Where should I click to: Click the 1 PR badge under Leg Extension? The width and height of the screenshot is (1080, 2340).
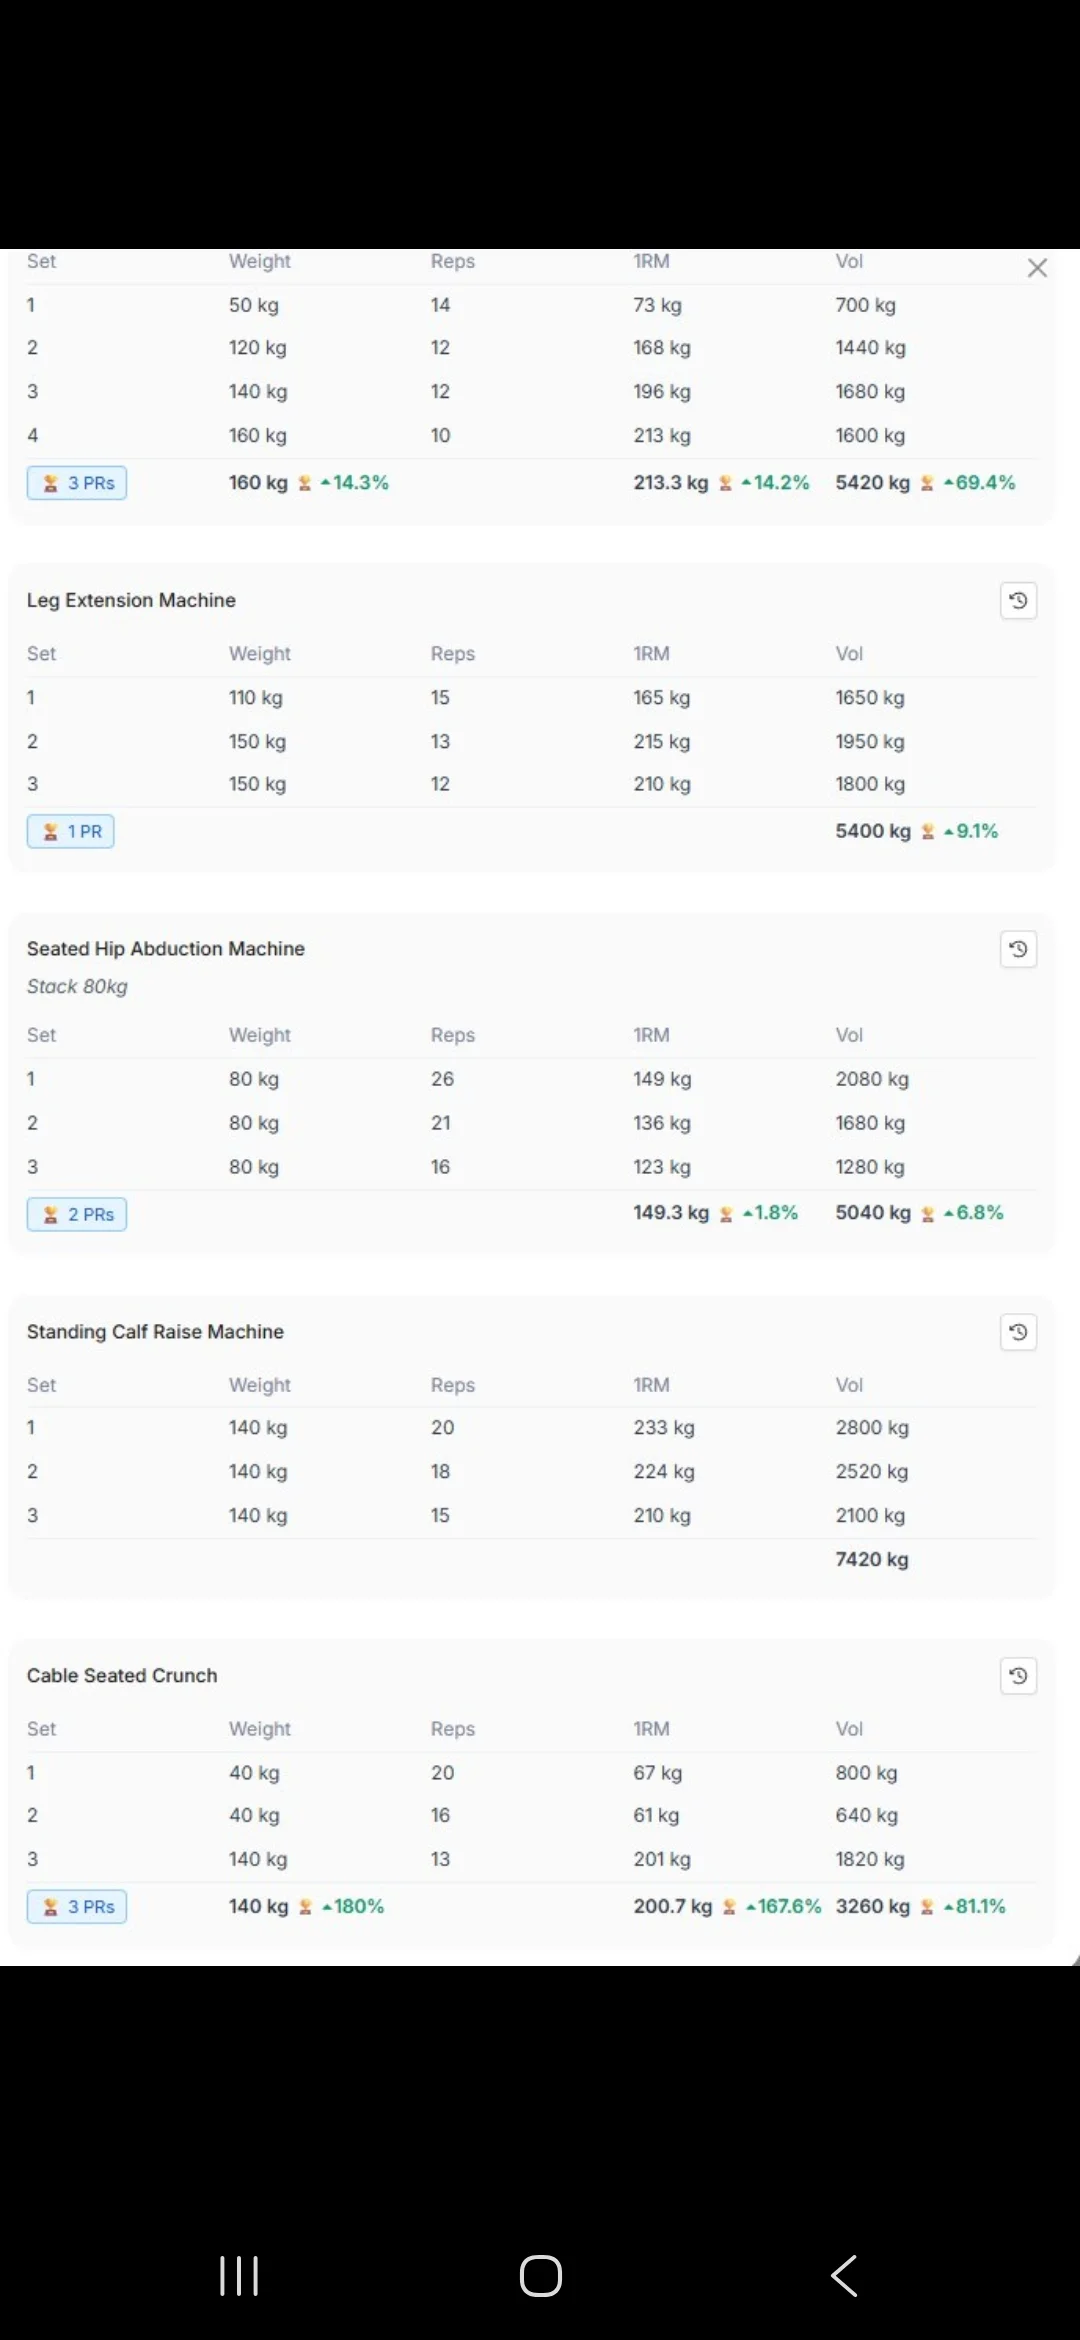pos(71,832)
